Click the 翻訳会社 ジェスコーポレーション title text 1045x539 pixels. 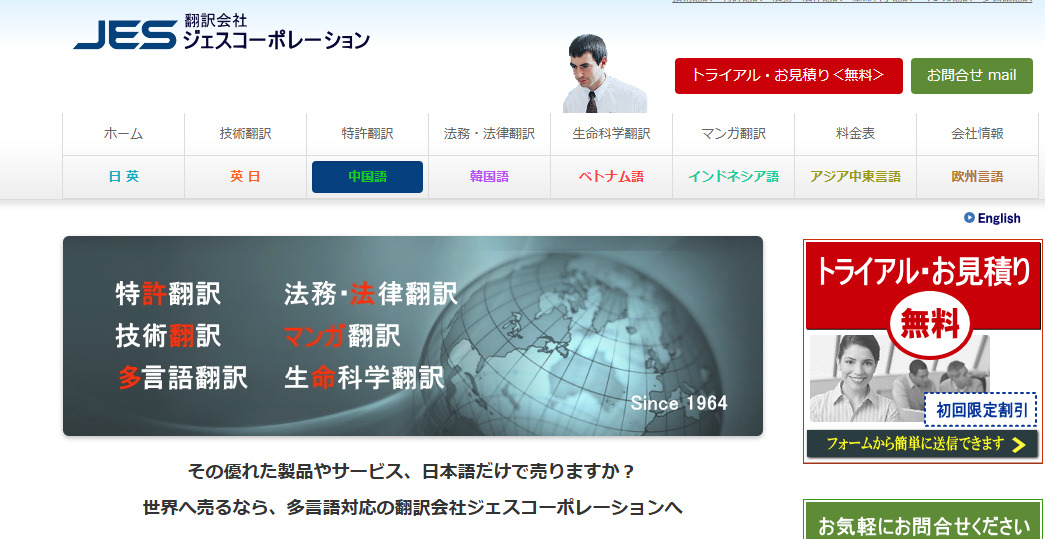(276, 32)
